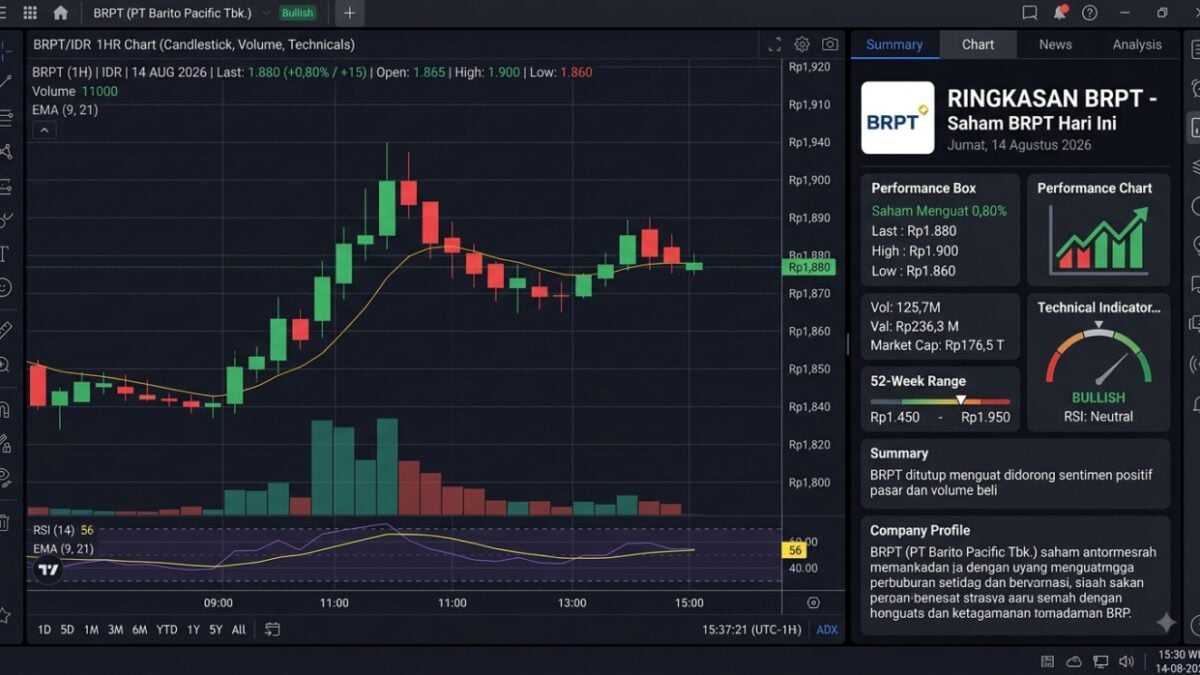The width and height of the screenshot is (1200, 675).
Task: Open the display monitor tray icon
Action: tap(1101, 661)
